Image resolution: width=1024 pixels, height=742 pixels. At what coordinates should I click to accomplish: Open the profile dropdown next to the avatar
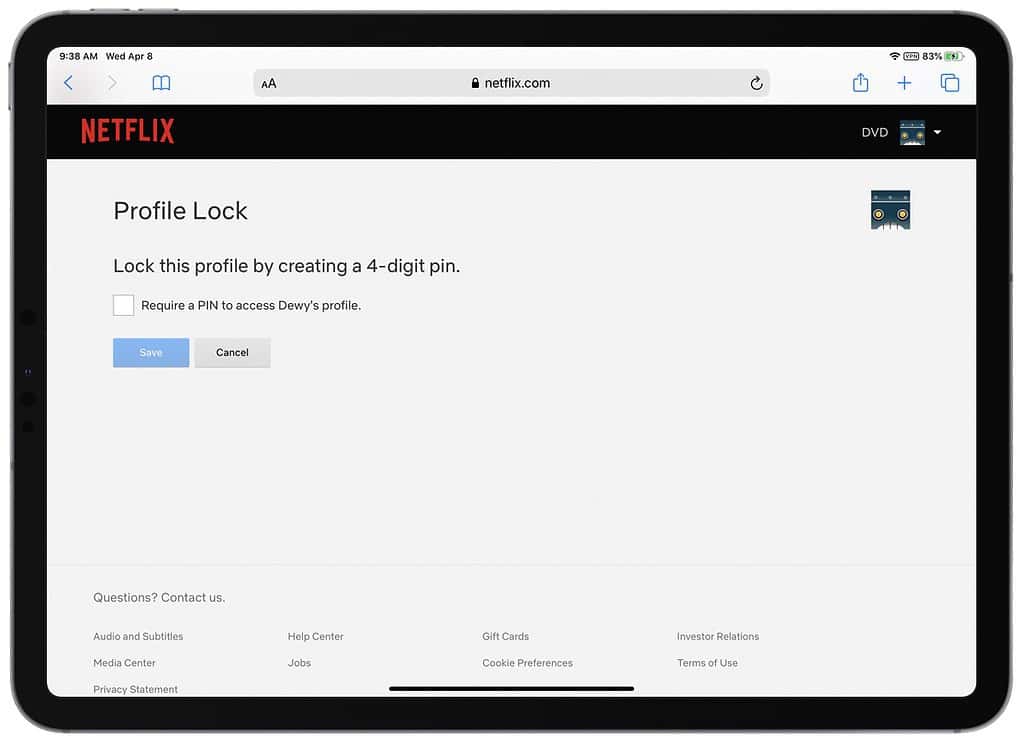[937, 131]
